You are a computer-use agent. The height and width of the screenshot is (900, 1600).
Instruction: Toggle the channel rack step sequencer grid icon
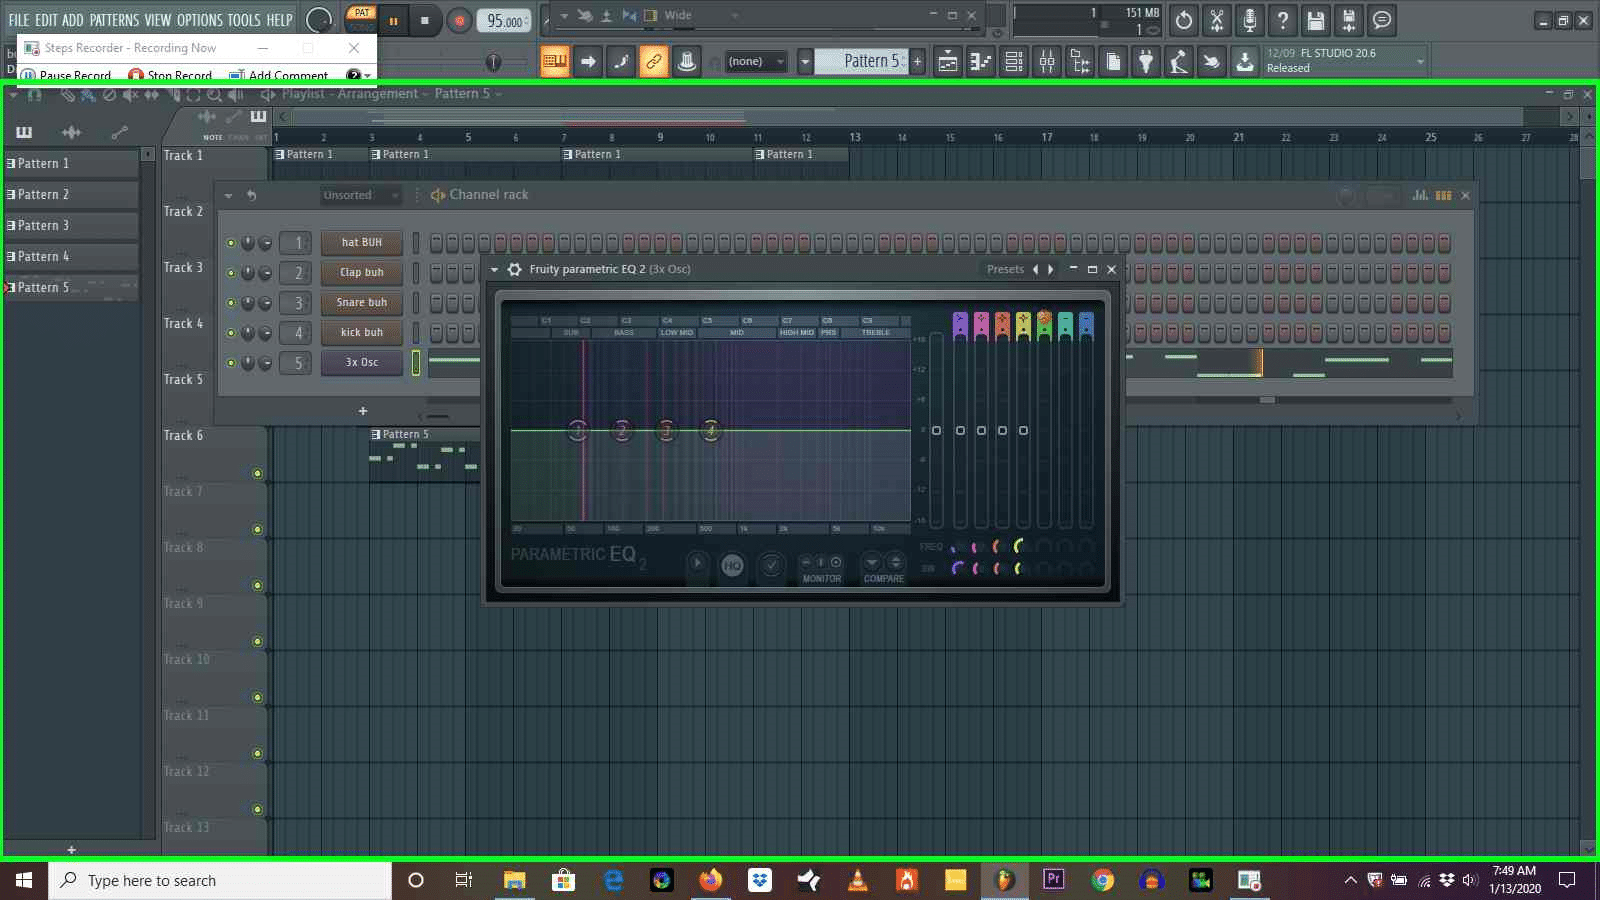point(1443,196)
